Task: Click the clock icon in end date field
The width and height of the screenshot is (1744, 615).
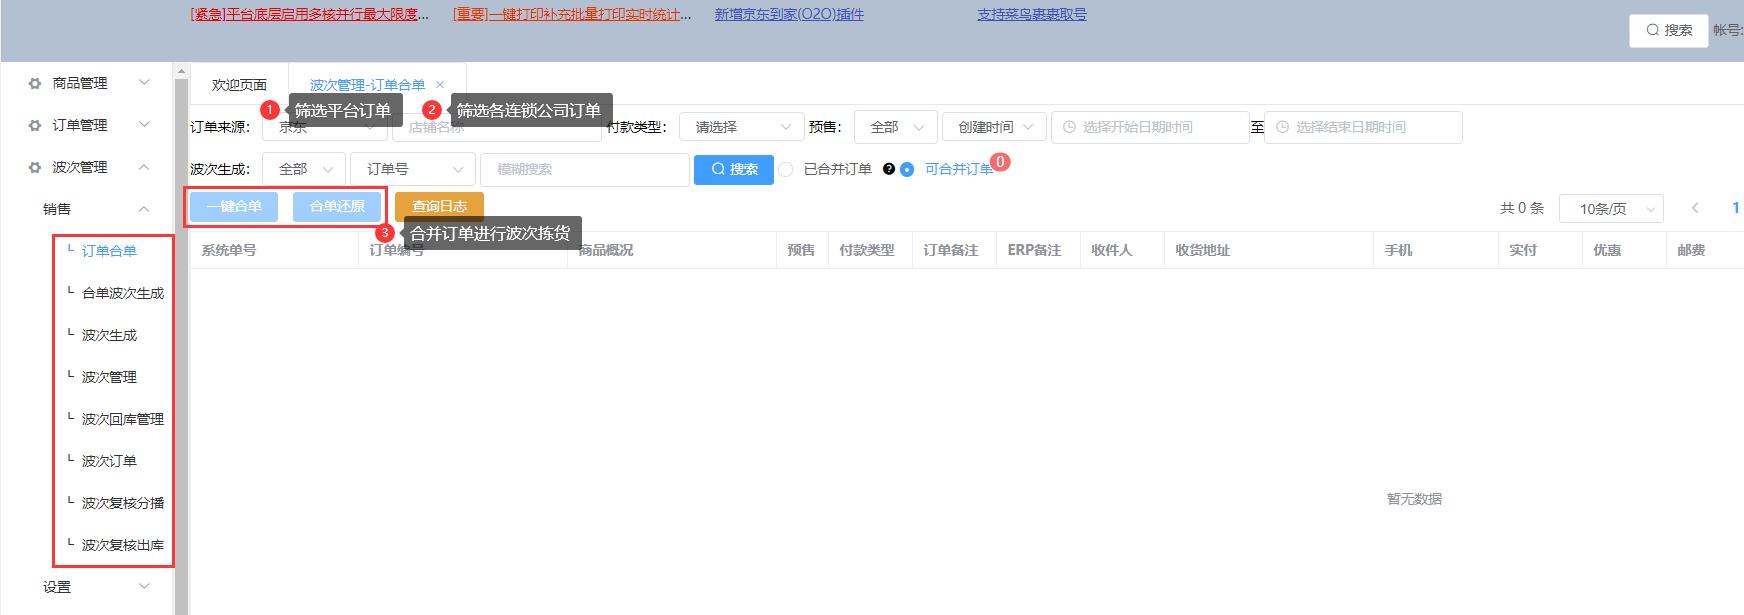Action: tap(1282, 127)
